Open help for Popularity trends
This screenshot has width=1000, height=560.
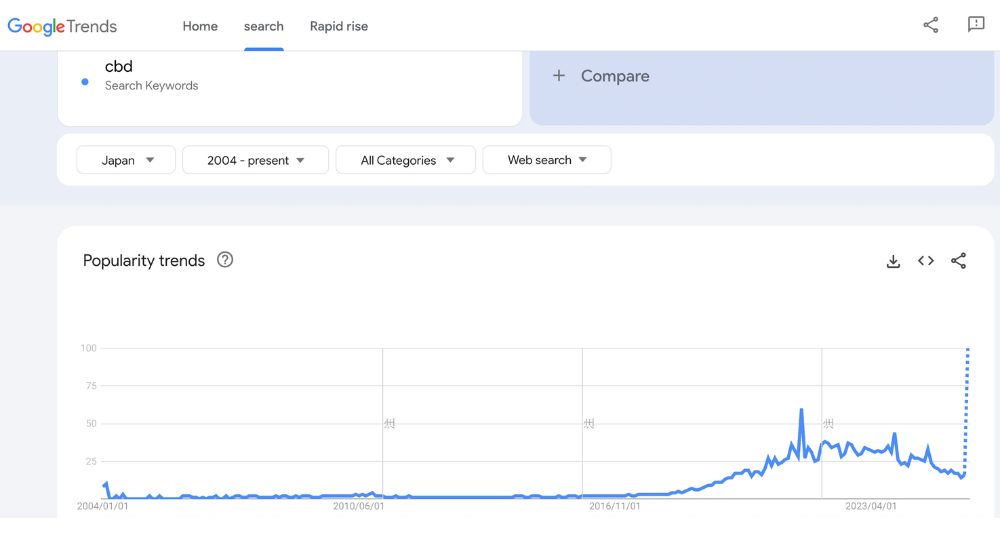(225, 260)
